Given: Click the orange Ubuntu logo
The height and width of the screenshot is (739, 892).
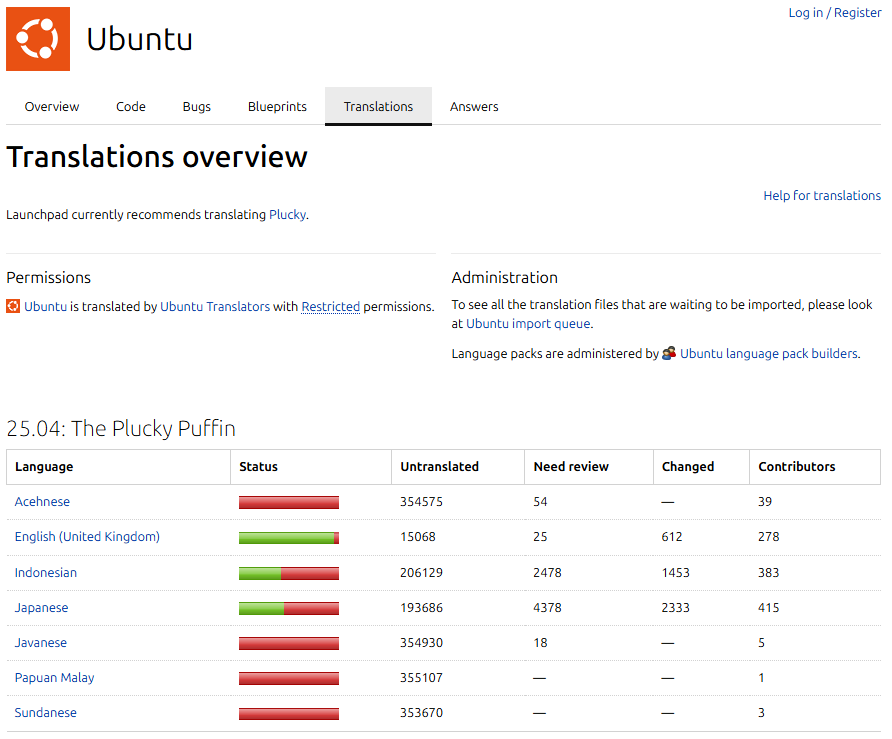Looking at the screenshot, I should [38, 39].
